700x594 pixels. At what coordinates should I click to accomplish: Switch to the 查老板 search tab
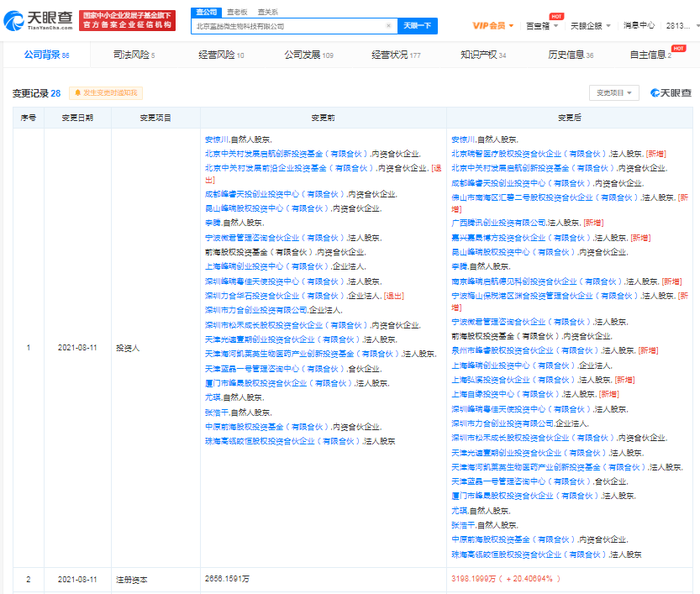coord(237,12)
